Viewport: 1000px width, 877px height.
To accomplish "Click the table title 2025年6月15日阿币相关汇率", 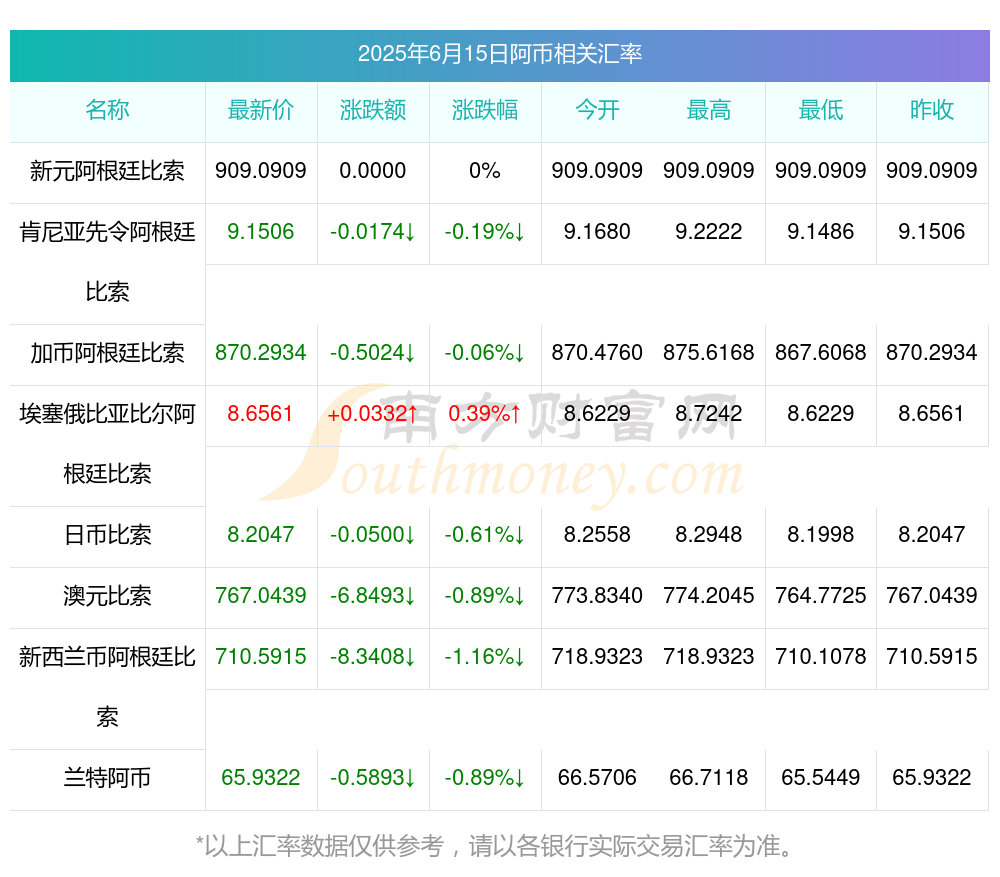I will [499, 54].
